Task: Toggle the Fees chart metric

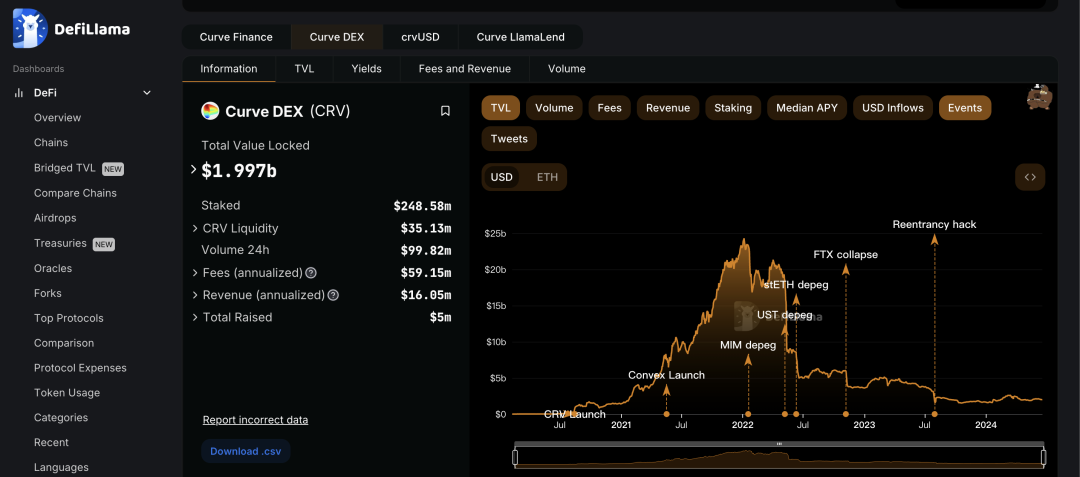Action: point(610,108)
